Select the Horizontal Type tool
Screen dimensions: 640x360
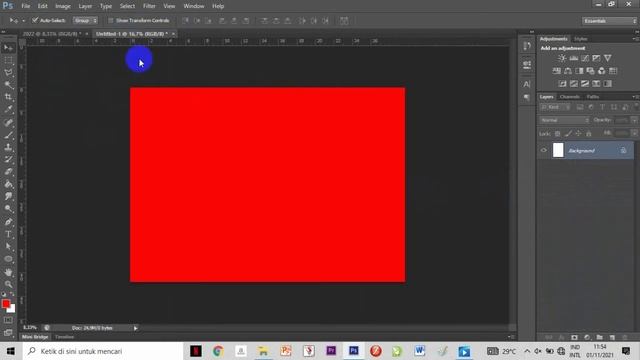click(8, 234)
